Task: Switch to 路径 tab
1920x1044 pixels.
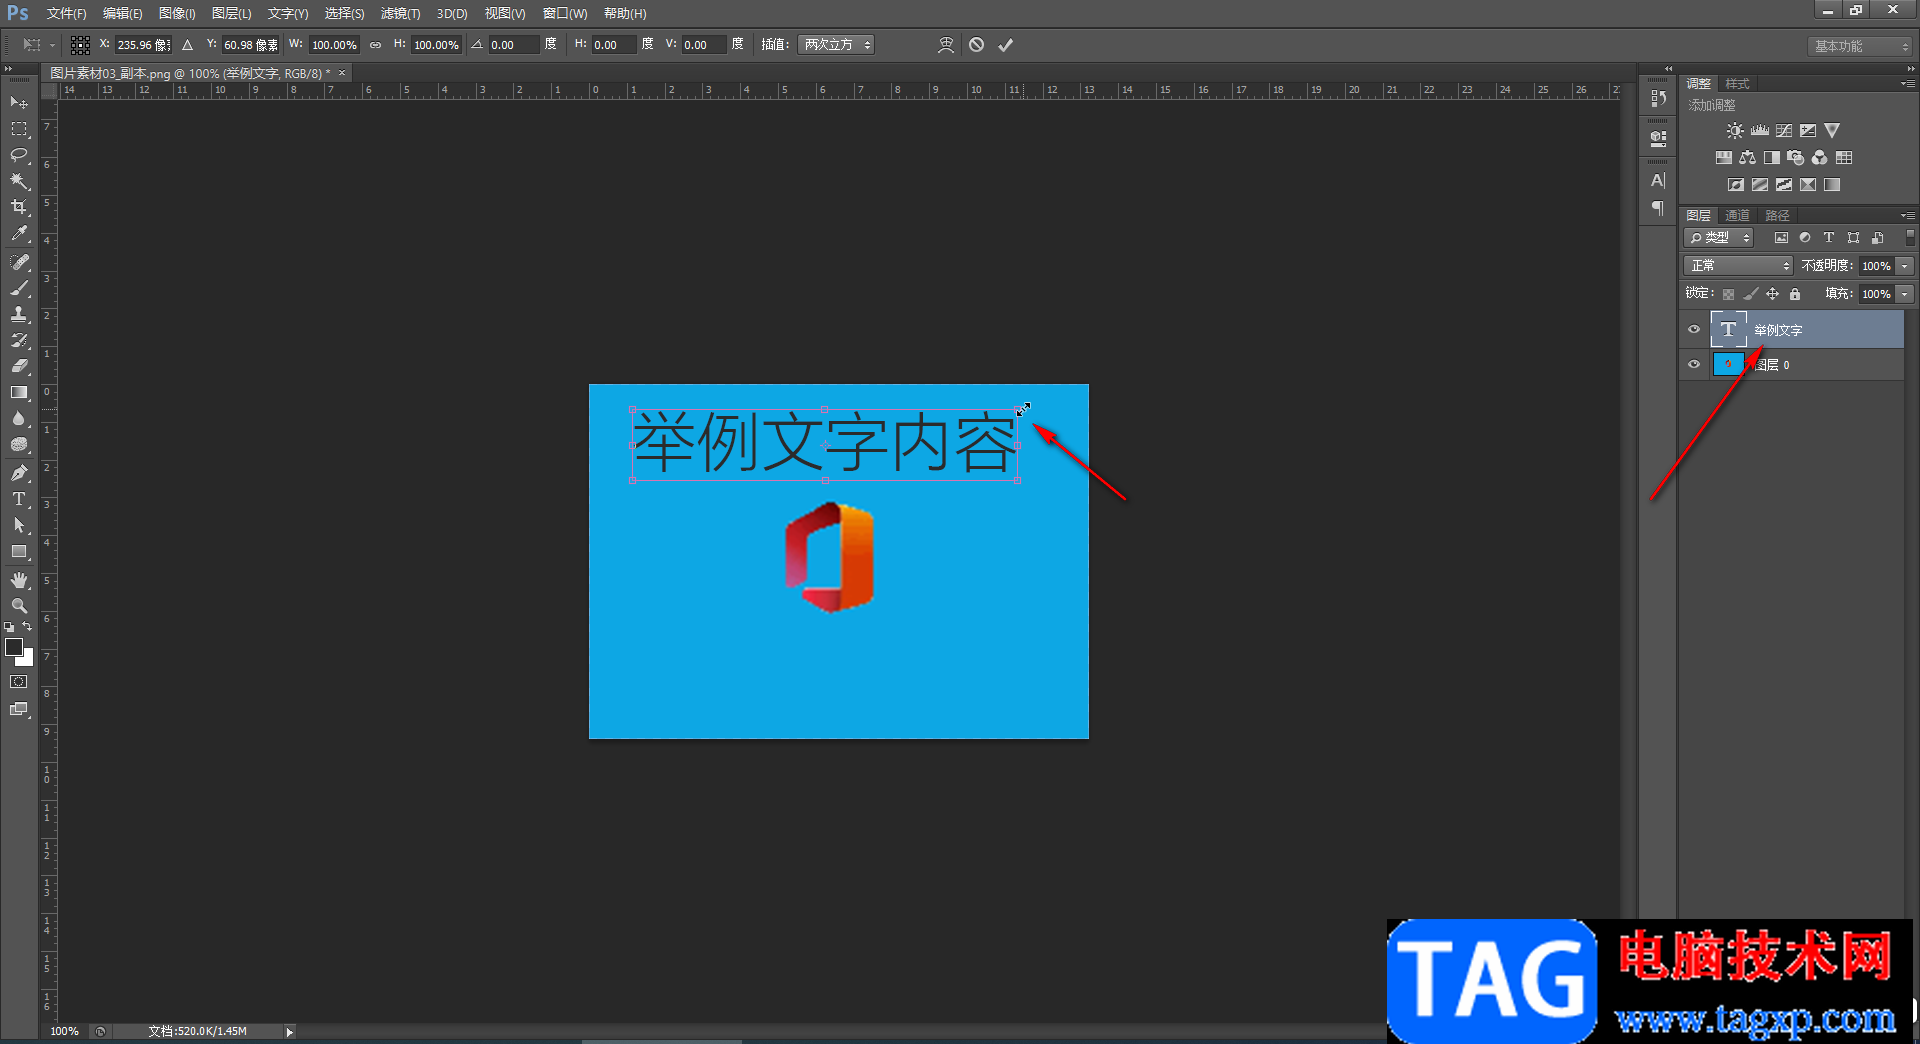Action: [1777, 216]
